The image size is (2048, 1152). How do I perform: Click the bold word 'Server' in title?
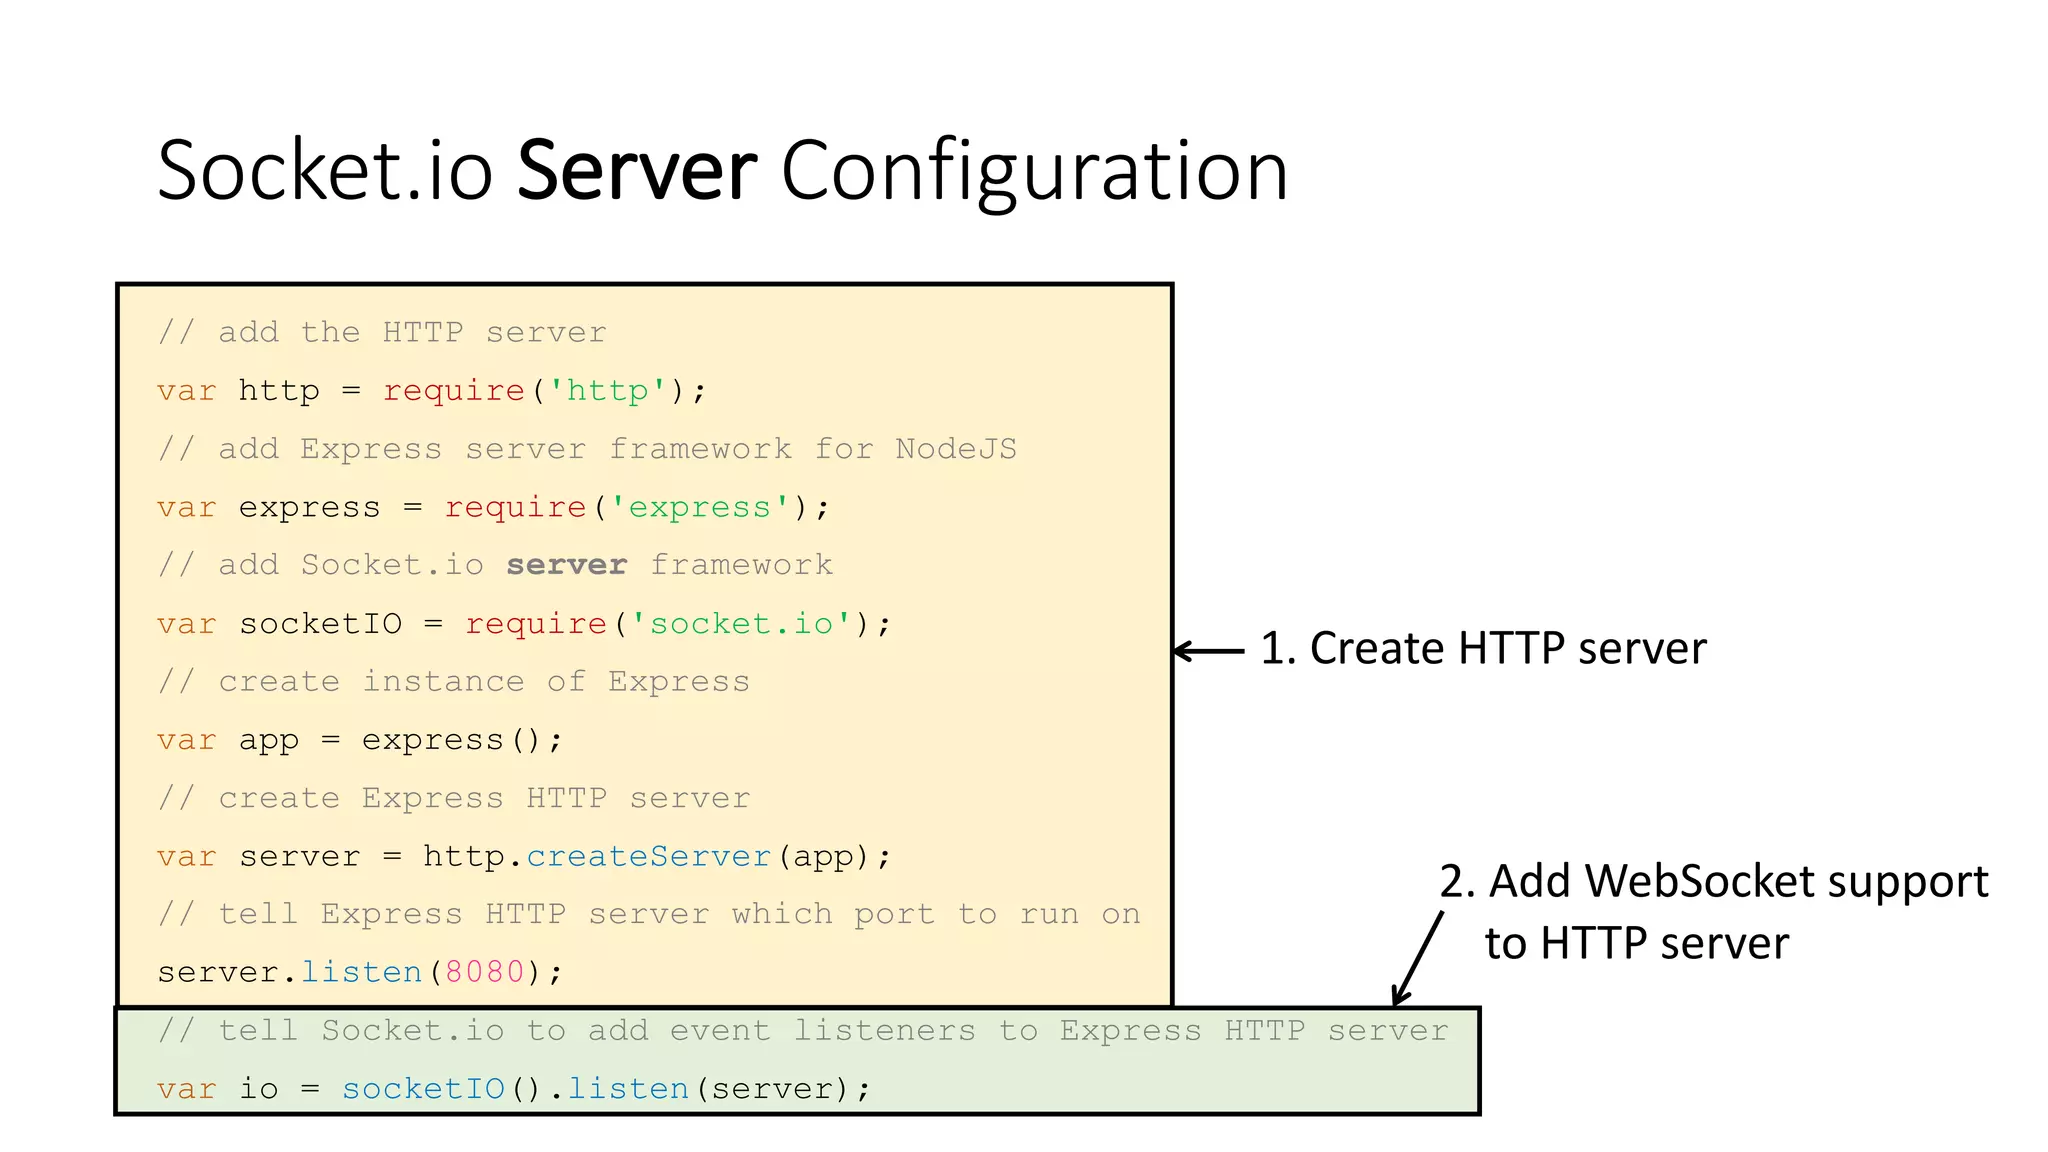[637, 172]
